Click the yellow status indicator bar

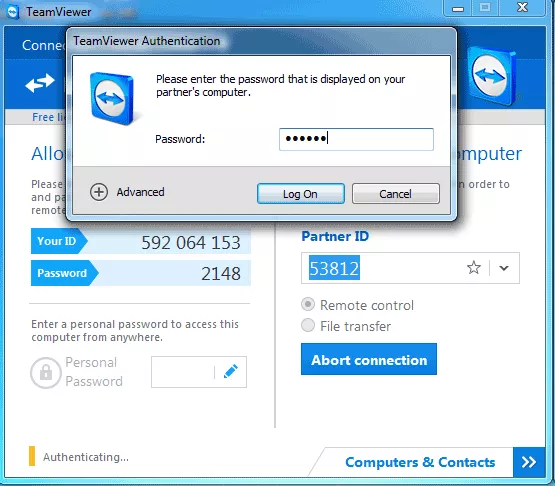[x=32, y=456]
